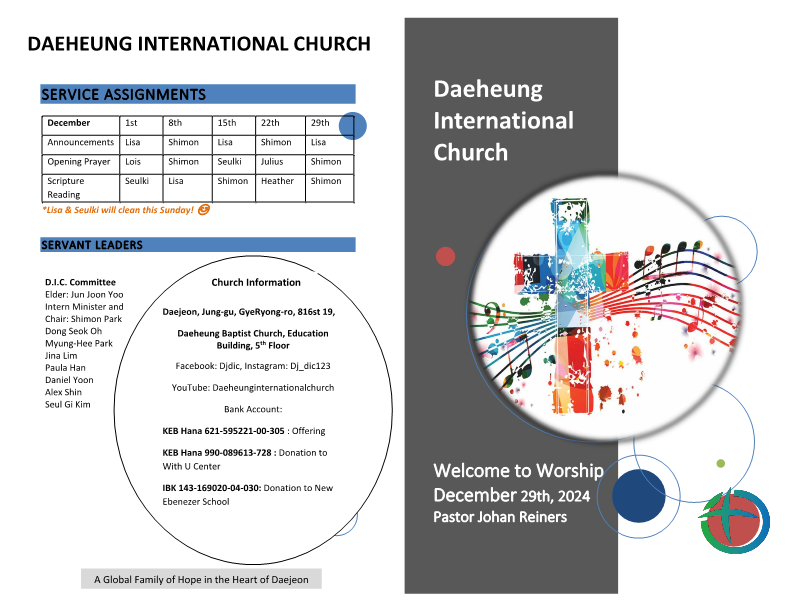Select the SERVICE ASSIGNMENTS header bar
The height and width of the screenshot is (612, 792).
[x=197, y=95]
